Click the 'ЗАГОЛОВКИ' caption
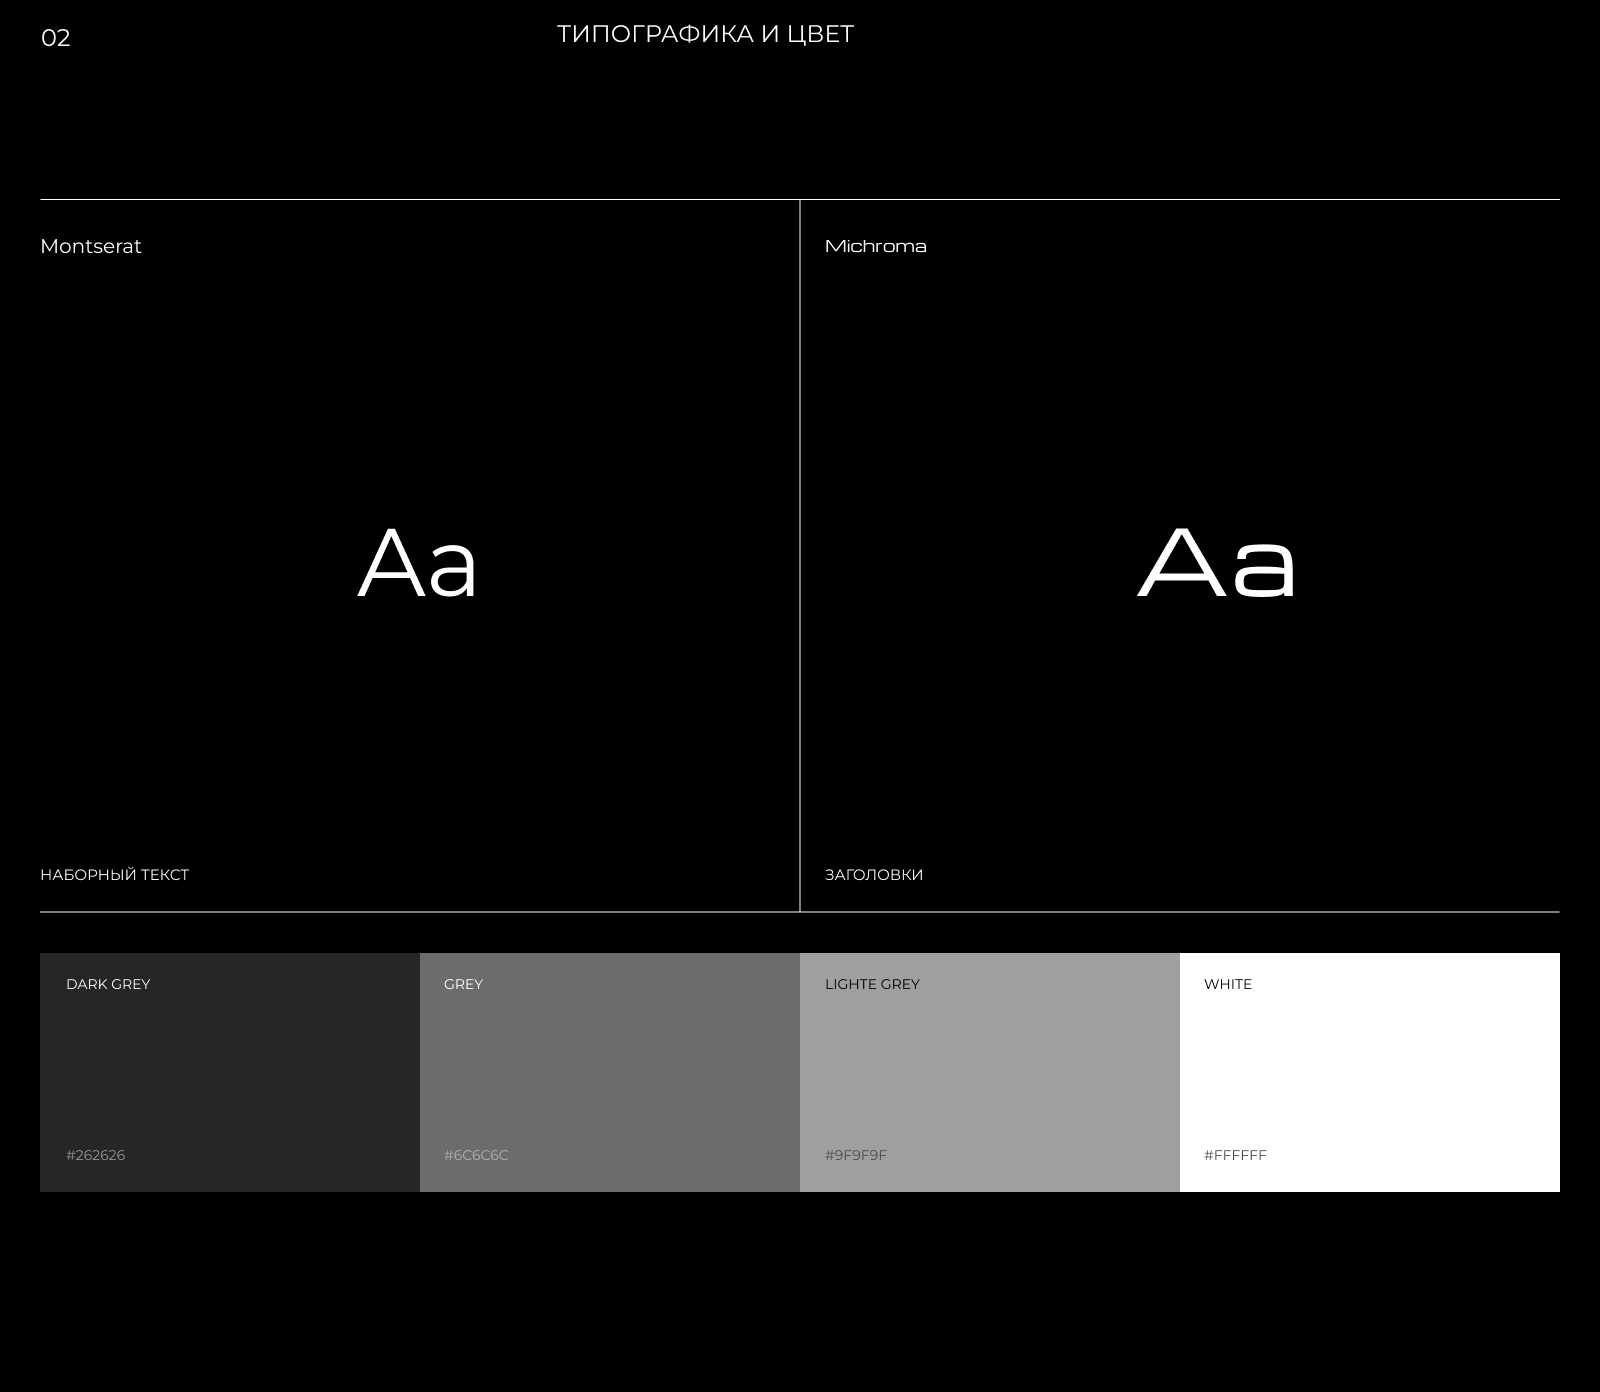This screenshot has width=1600, height=1392. [874, 875]
